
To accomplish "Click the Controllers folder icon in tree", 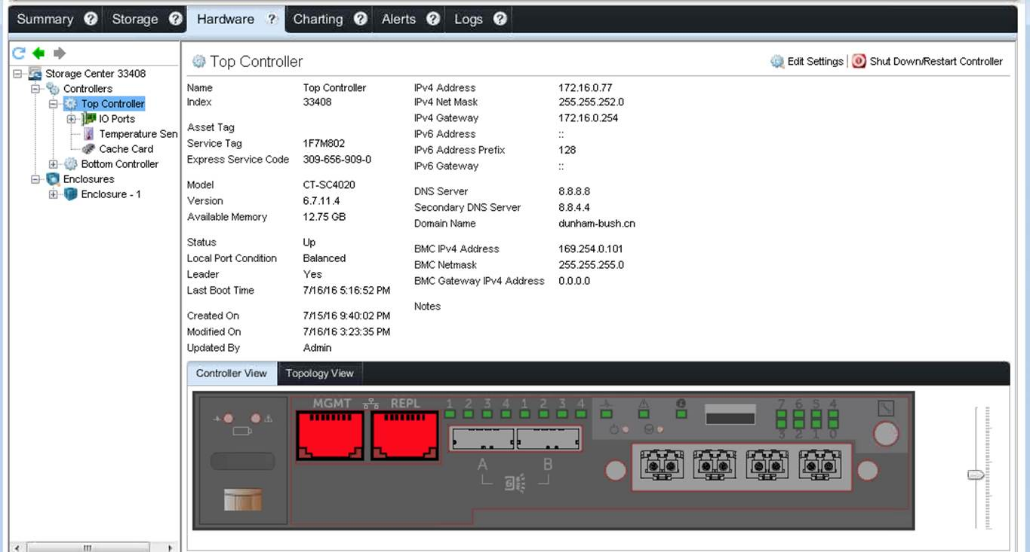I will [53, 89].
